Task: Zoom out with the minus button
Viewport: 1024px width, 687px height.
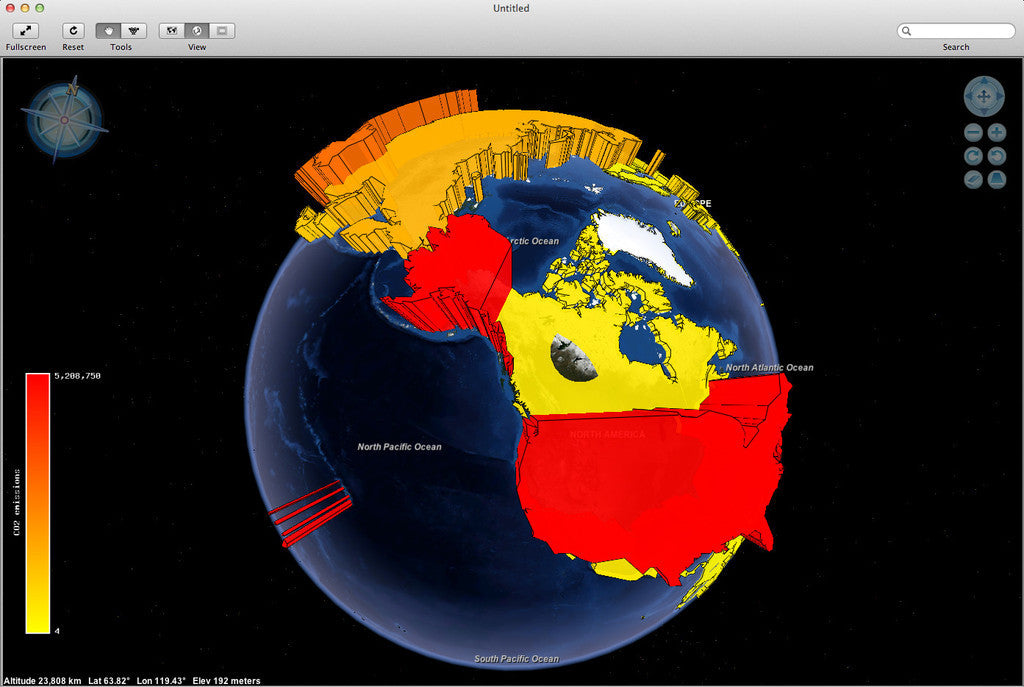Action: click(973, 133)
